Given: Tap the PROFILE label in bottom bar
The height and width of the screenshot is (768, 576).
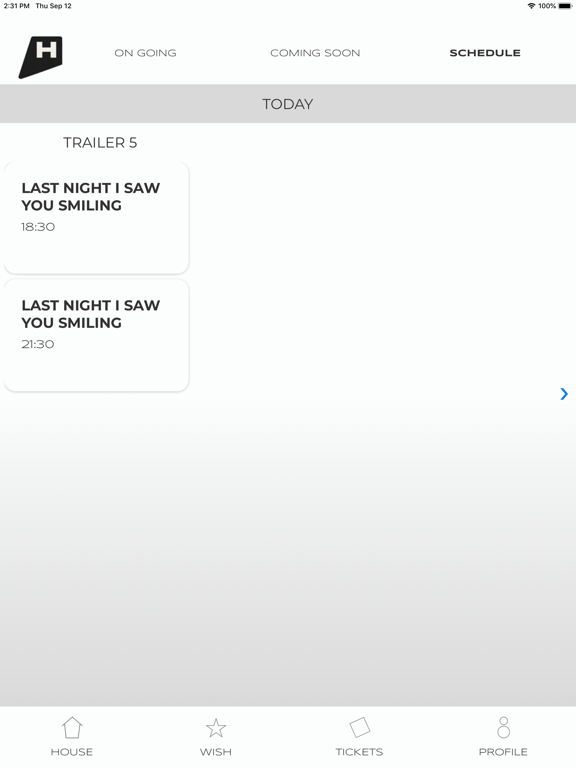Looking at the screenshot, I should point(503,752).
